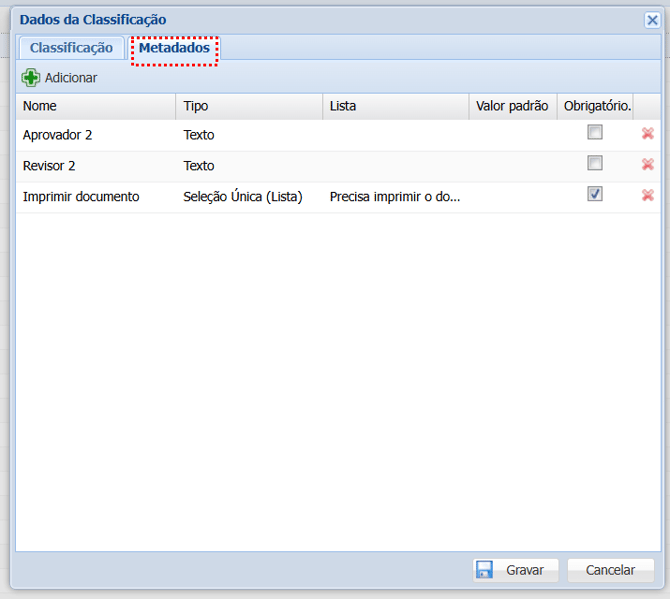Select the Metadados tab

click(x=174, y=48)
